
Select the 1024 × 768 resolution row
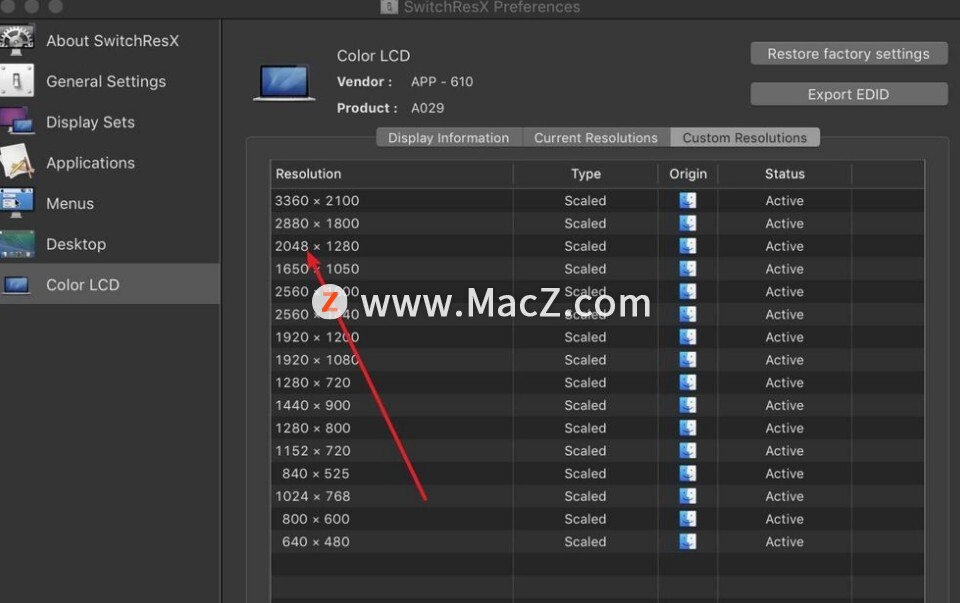coord(598,496)
